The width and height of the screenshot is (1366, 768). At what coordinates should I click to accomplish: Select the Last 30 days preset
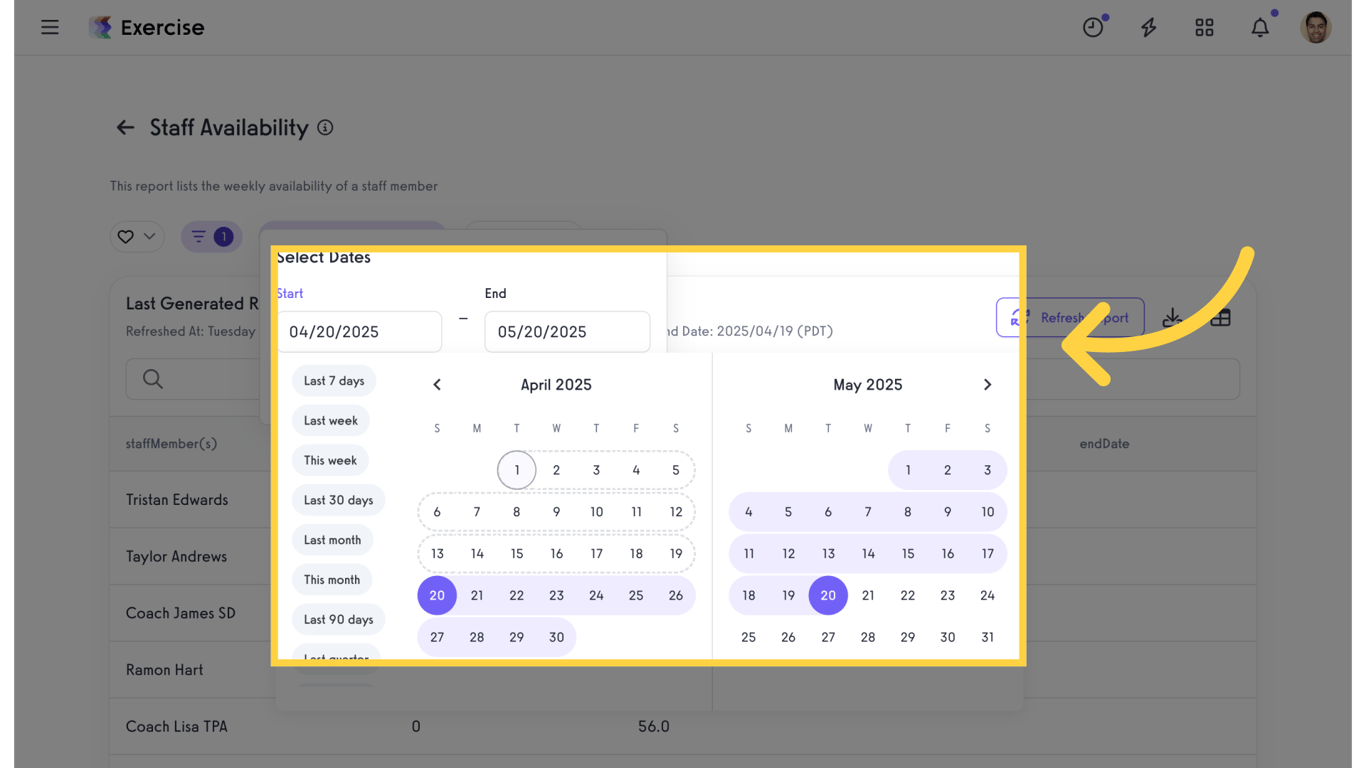pyautogui.click(x=337, y=499)
